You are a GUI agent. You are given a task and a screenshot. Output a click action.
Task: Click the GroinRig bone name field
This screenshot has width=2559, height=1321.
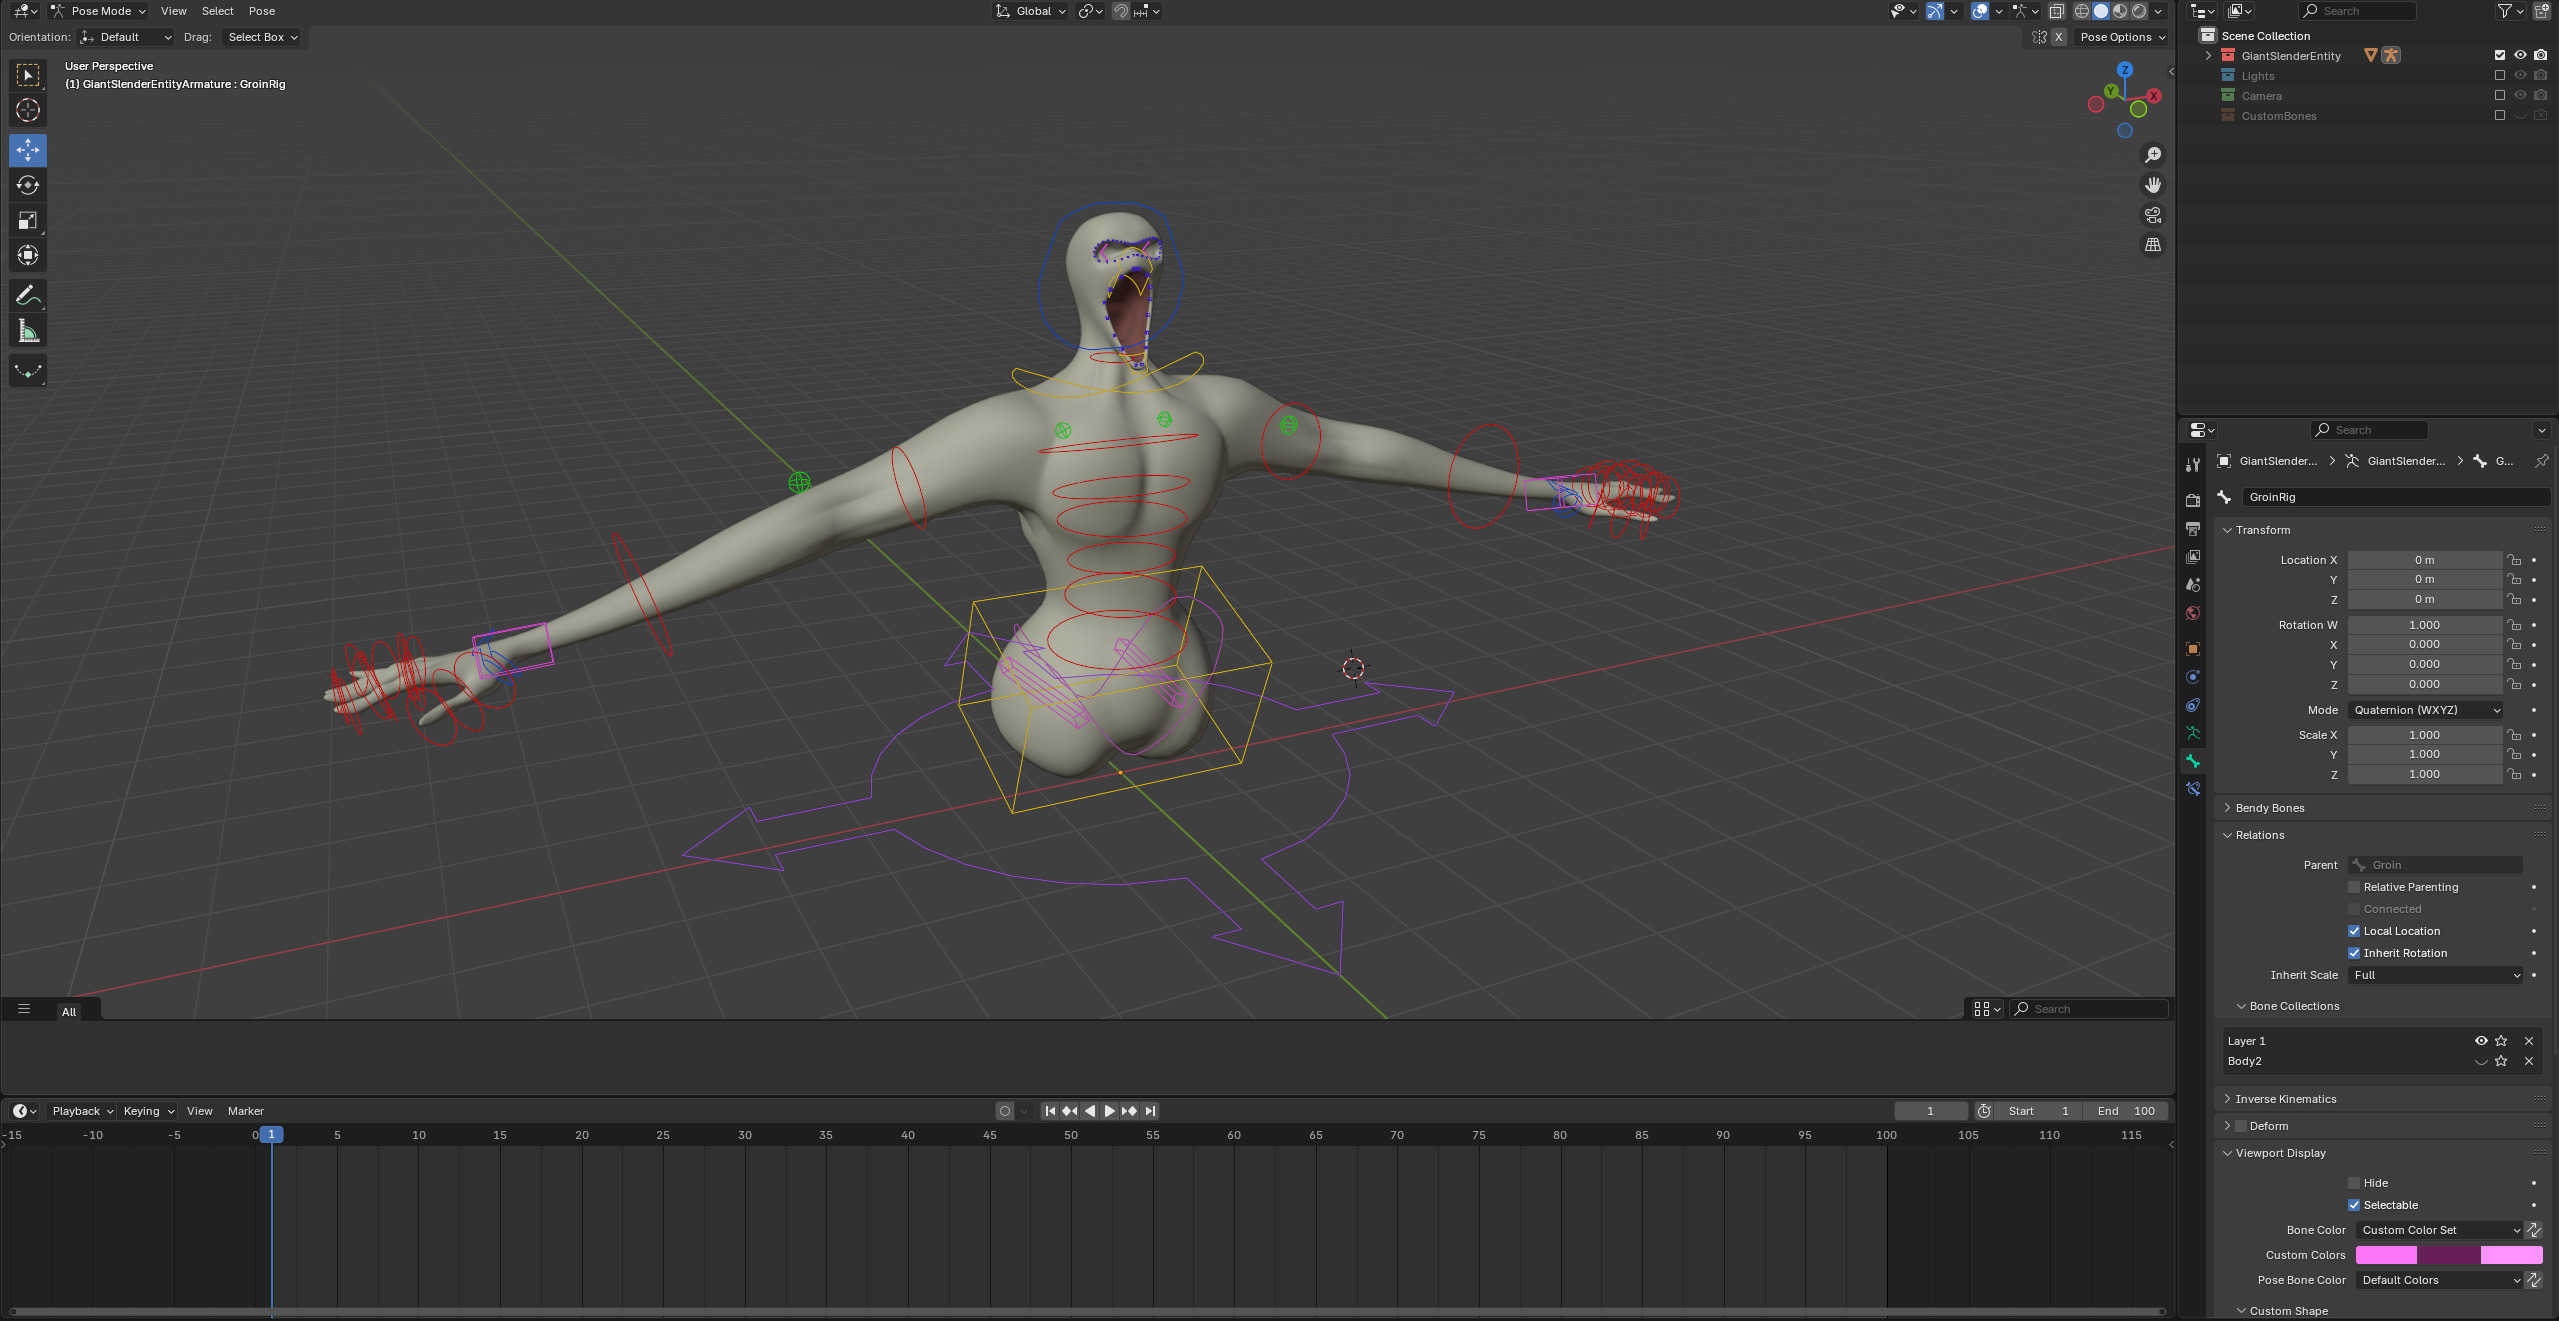[x=2394, y=497]
